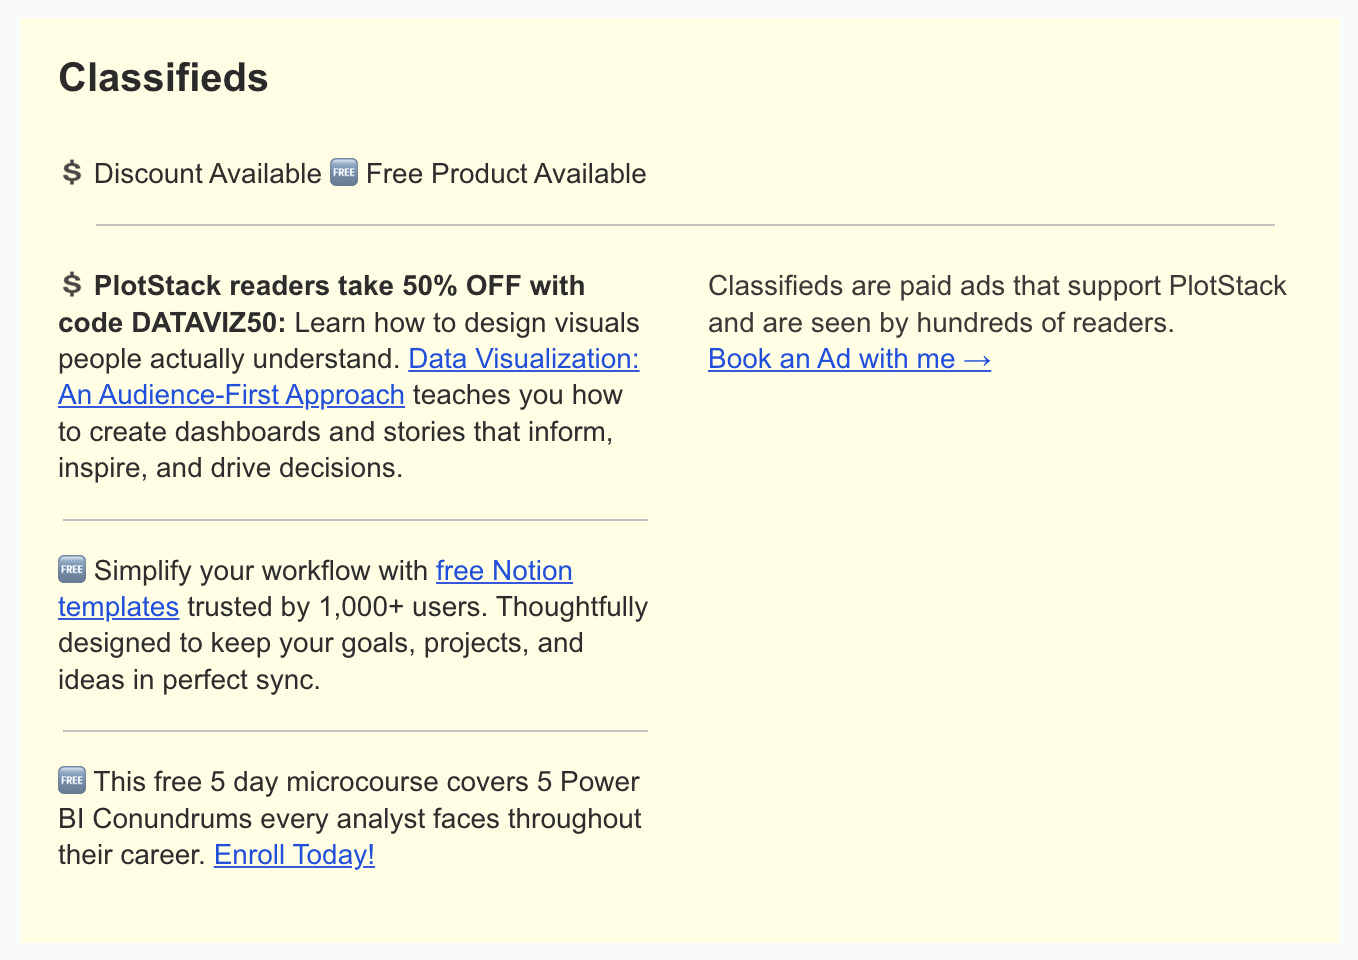Click the divider above the microcourse ad
This screenshot has width=1358, height=960.
click(355, 731)
